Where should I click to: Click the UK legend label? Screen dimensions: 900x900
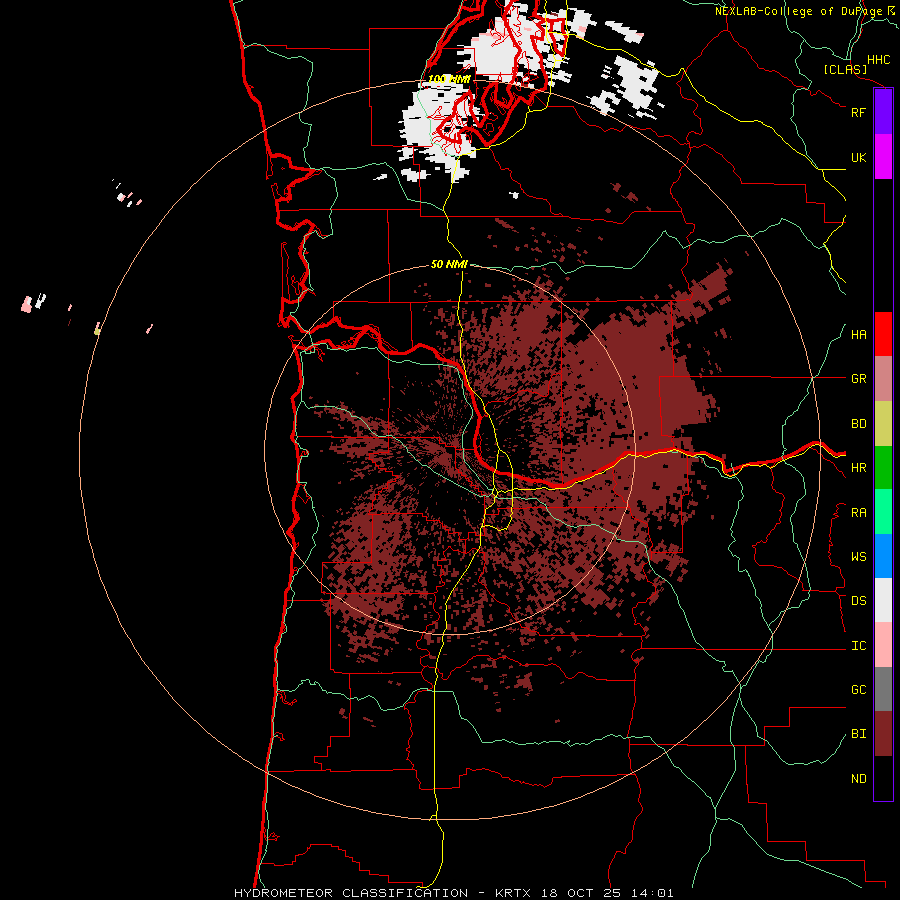[858, 157]
